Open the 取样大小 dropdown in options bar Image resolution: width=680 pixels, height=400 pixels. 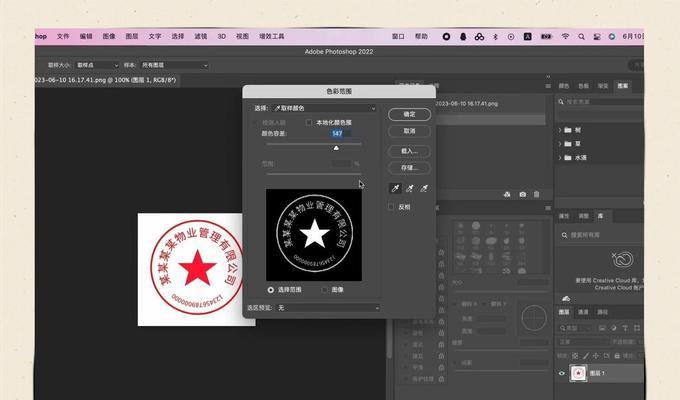(x=97, y=65)
